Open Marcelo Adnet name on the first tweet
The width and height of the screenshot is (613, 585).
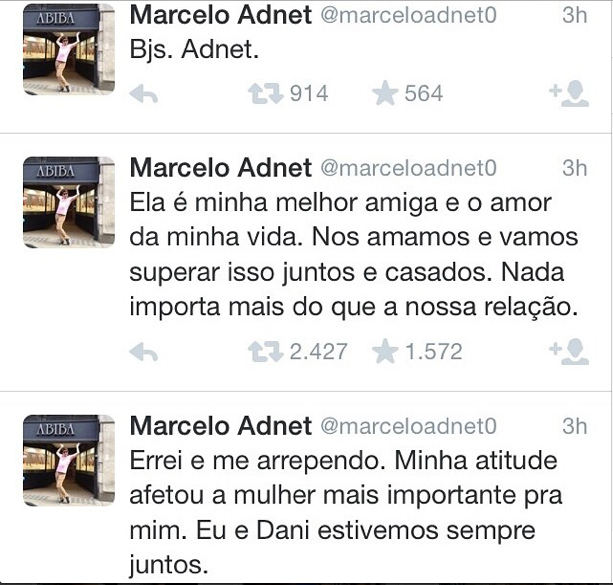tap(220, 16)
